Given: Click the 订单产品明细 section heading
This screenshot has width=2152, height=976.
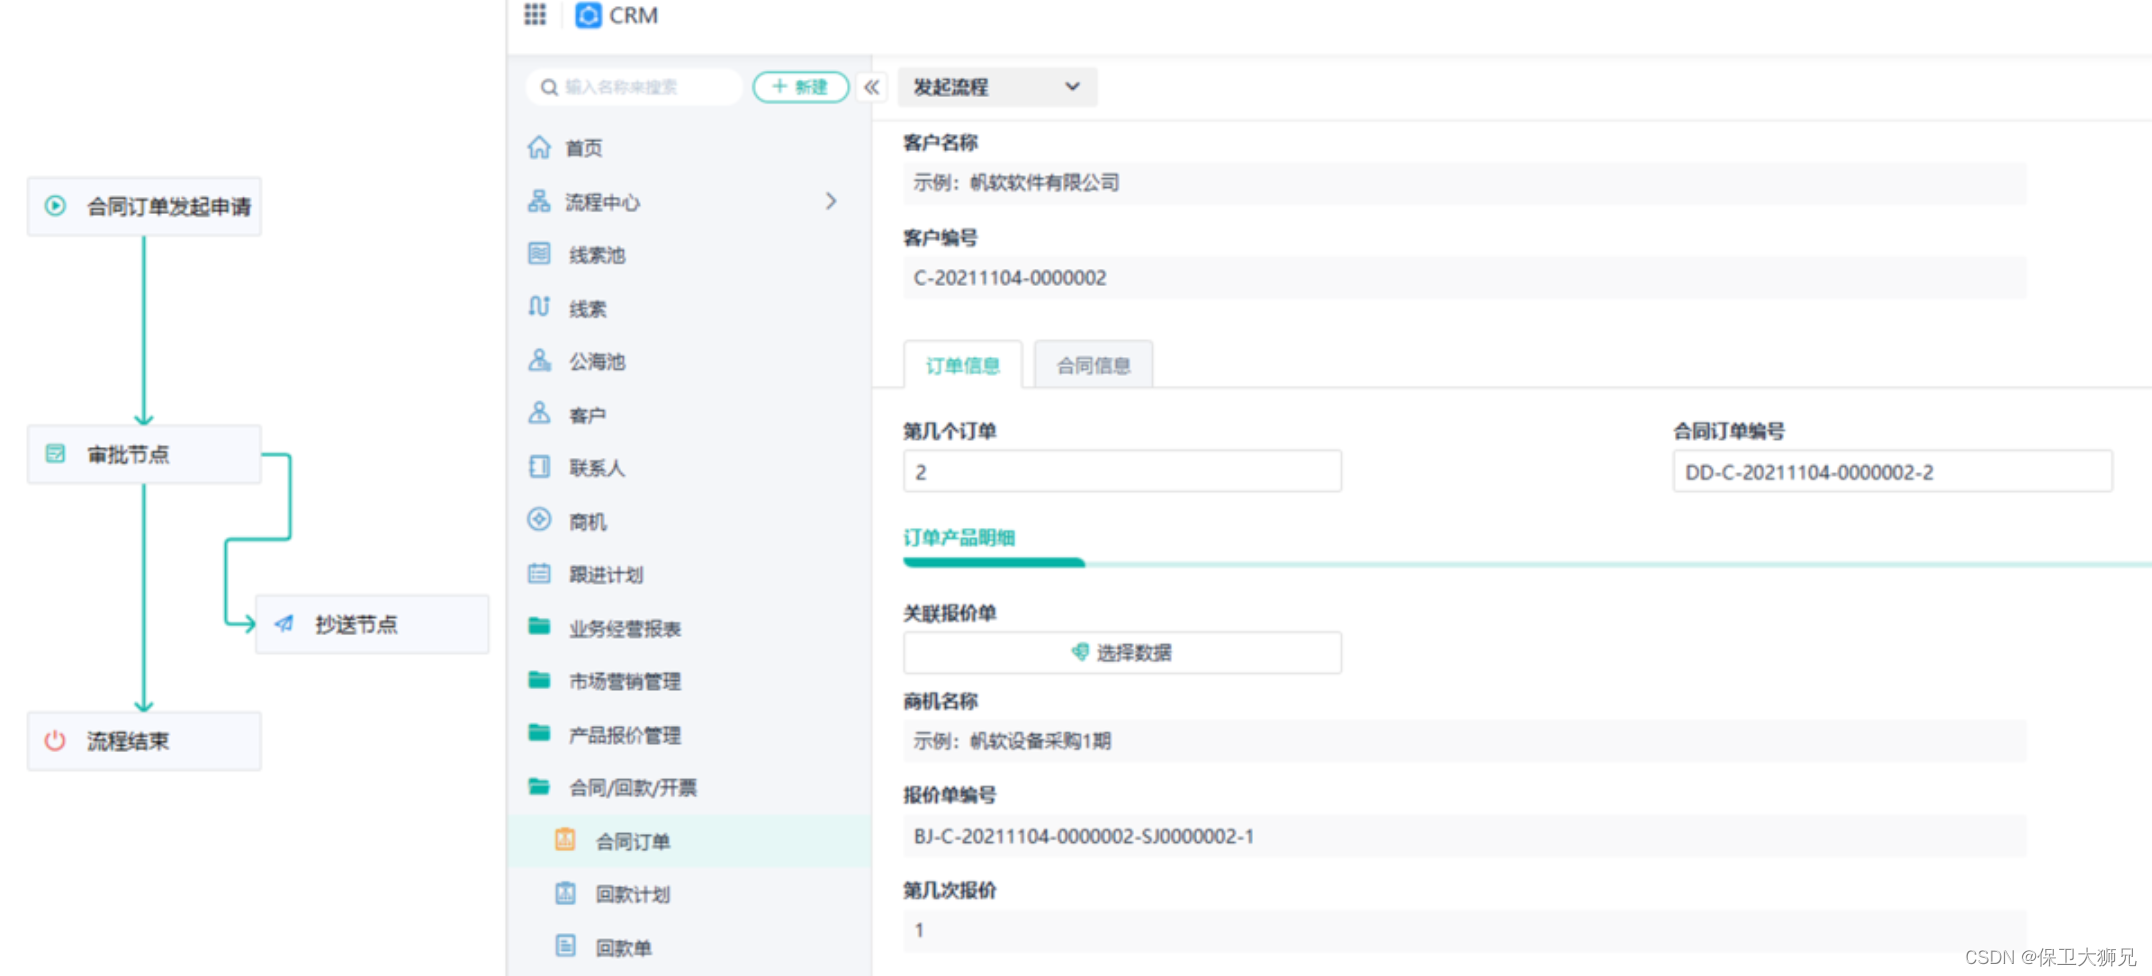Looking at the screenshot, I should pos(959,538).
